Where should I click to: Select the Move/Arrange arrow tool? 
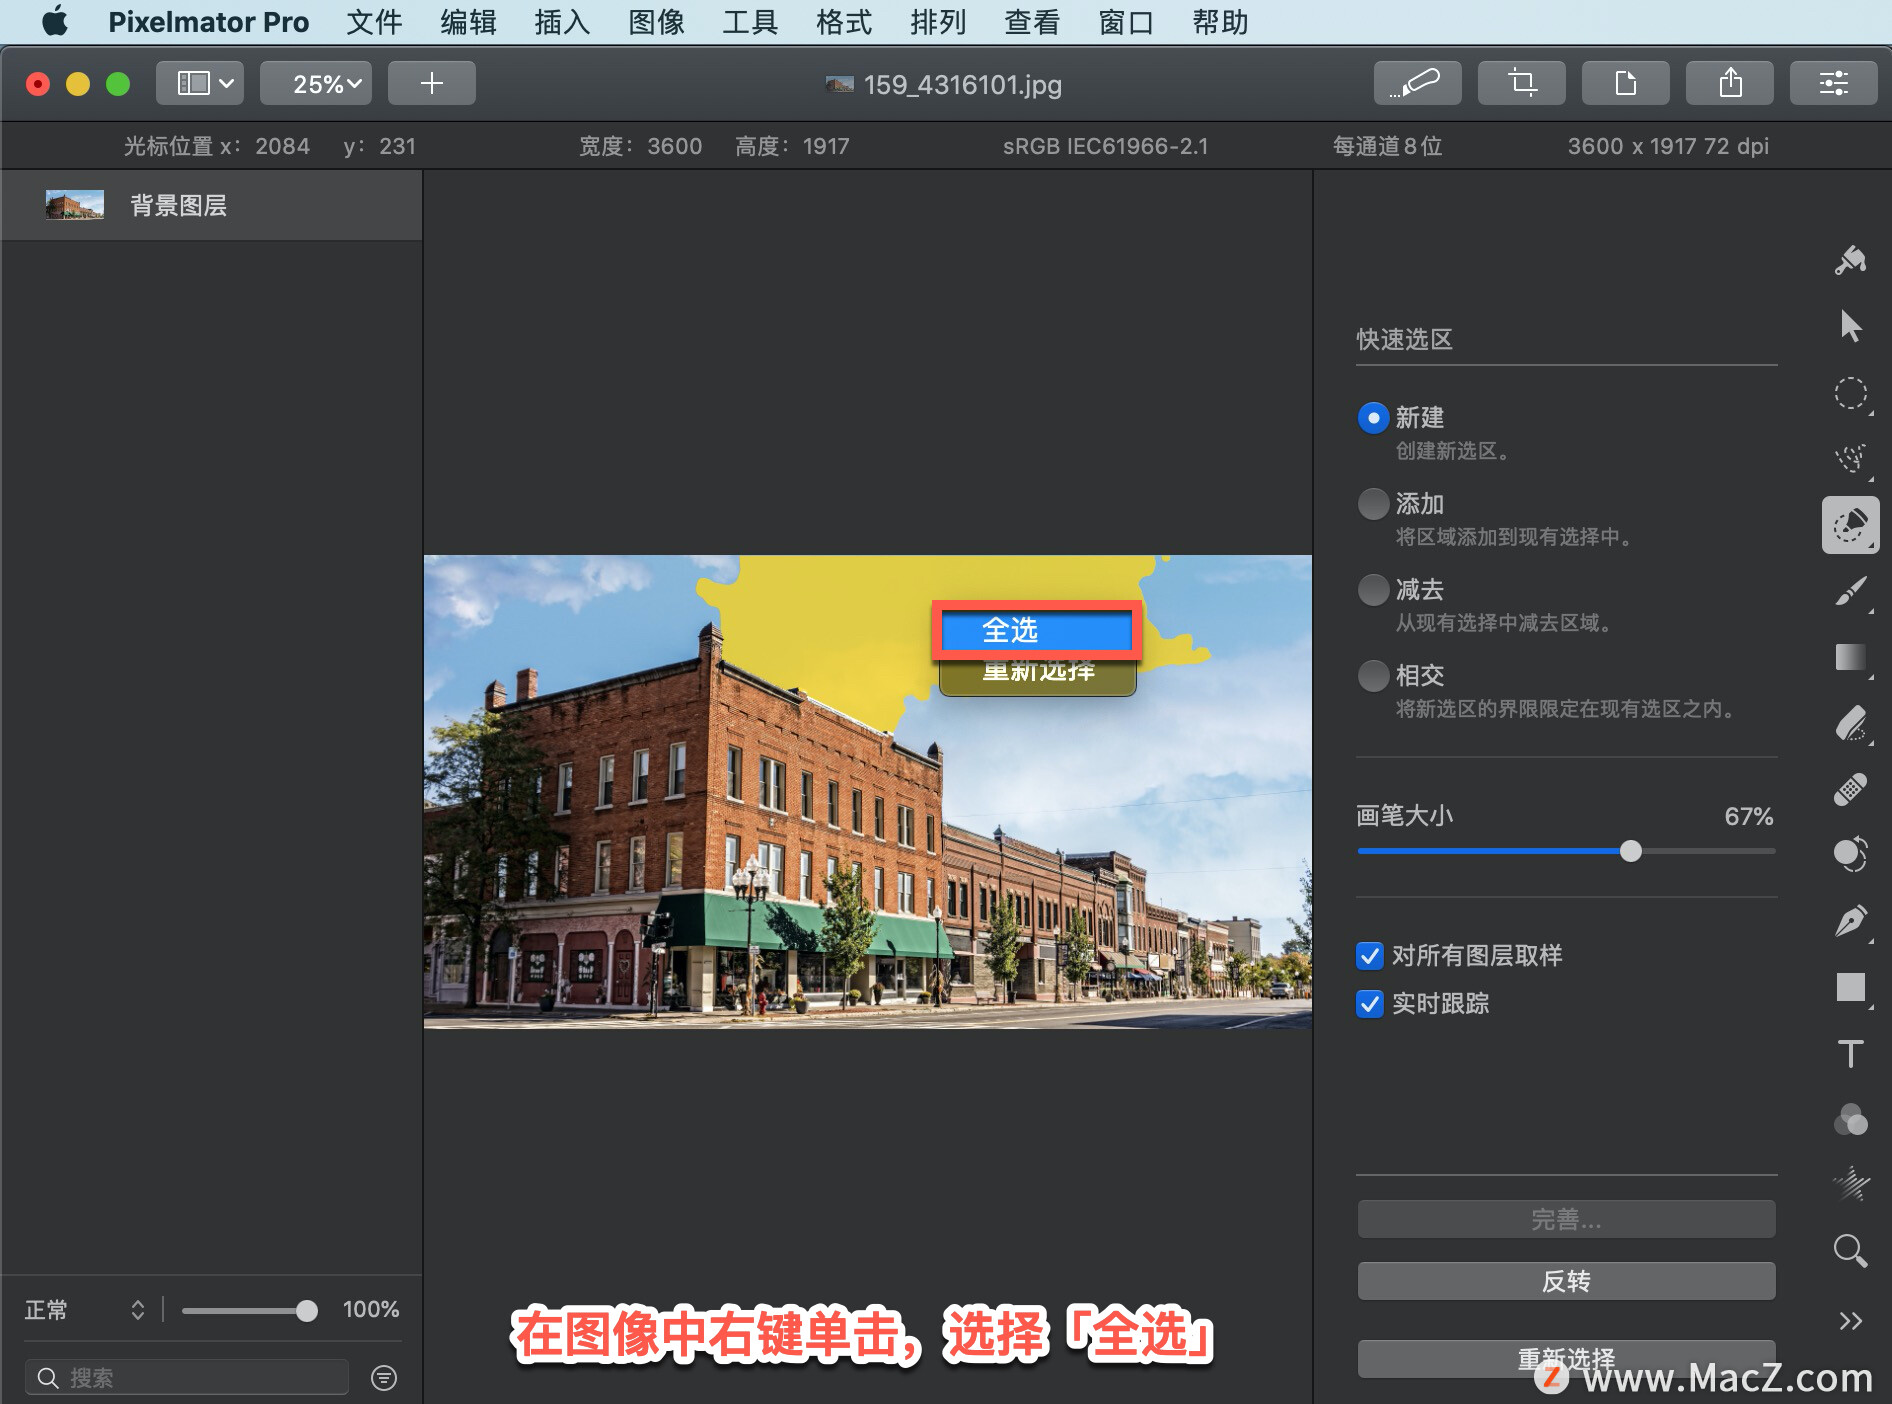pyautogui.click(x=1851, y=325)
